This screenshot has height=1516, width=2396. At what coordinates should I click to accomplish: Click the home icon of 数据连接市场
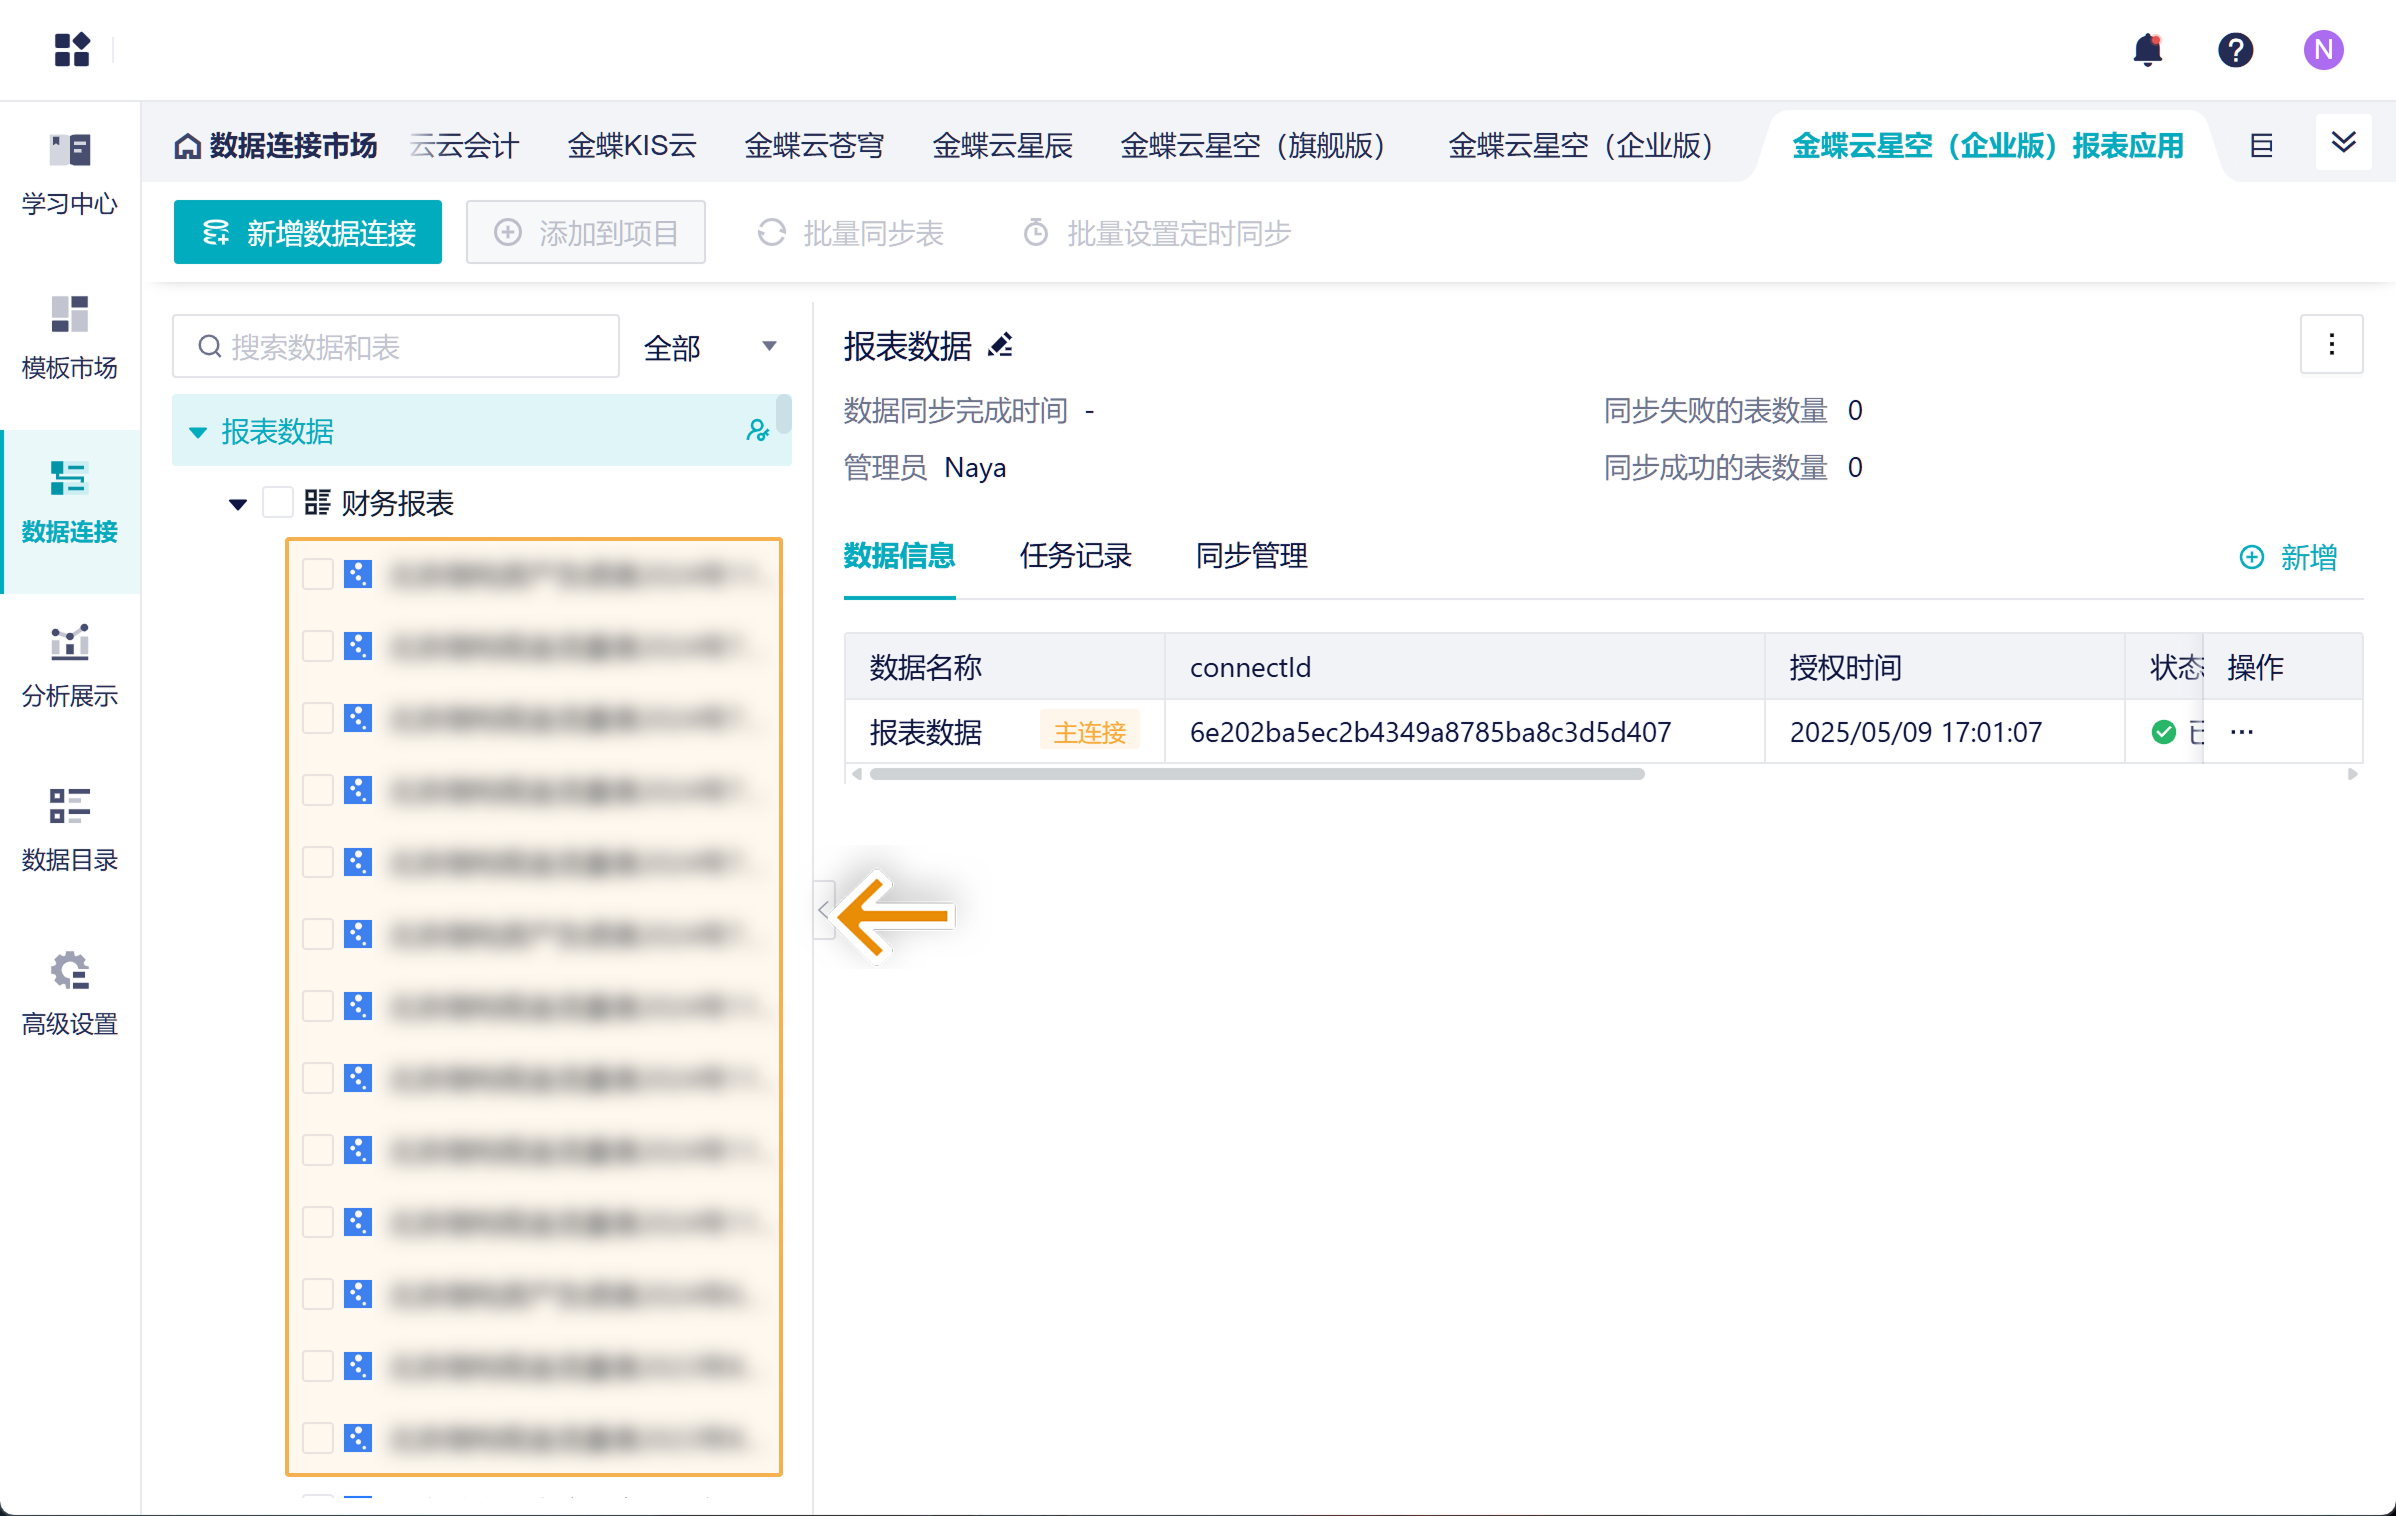click(187, 147)
